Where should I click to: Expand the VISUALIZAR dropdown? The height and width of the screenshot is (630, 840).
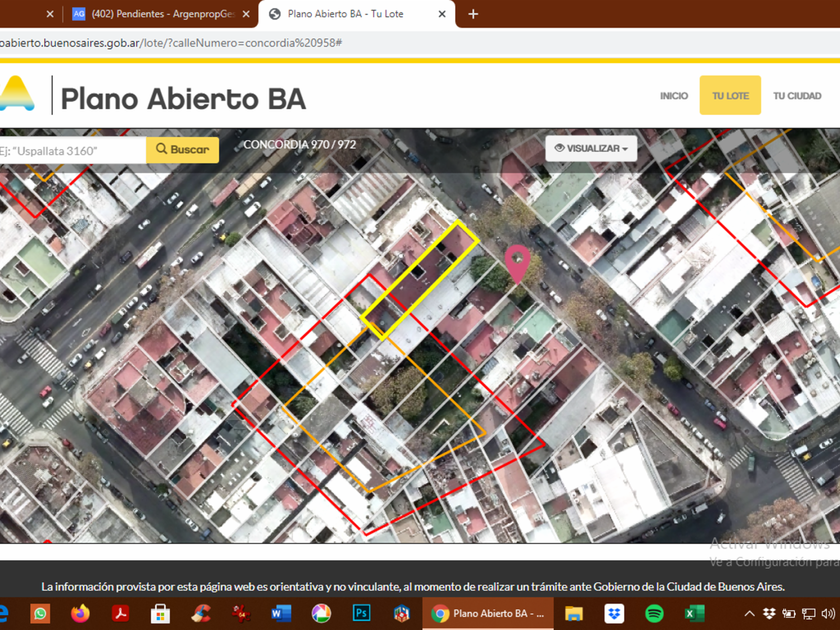591,148
